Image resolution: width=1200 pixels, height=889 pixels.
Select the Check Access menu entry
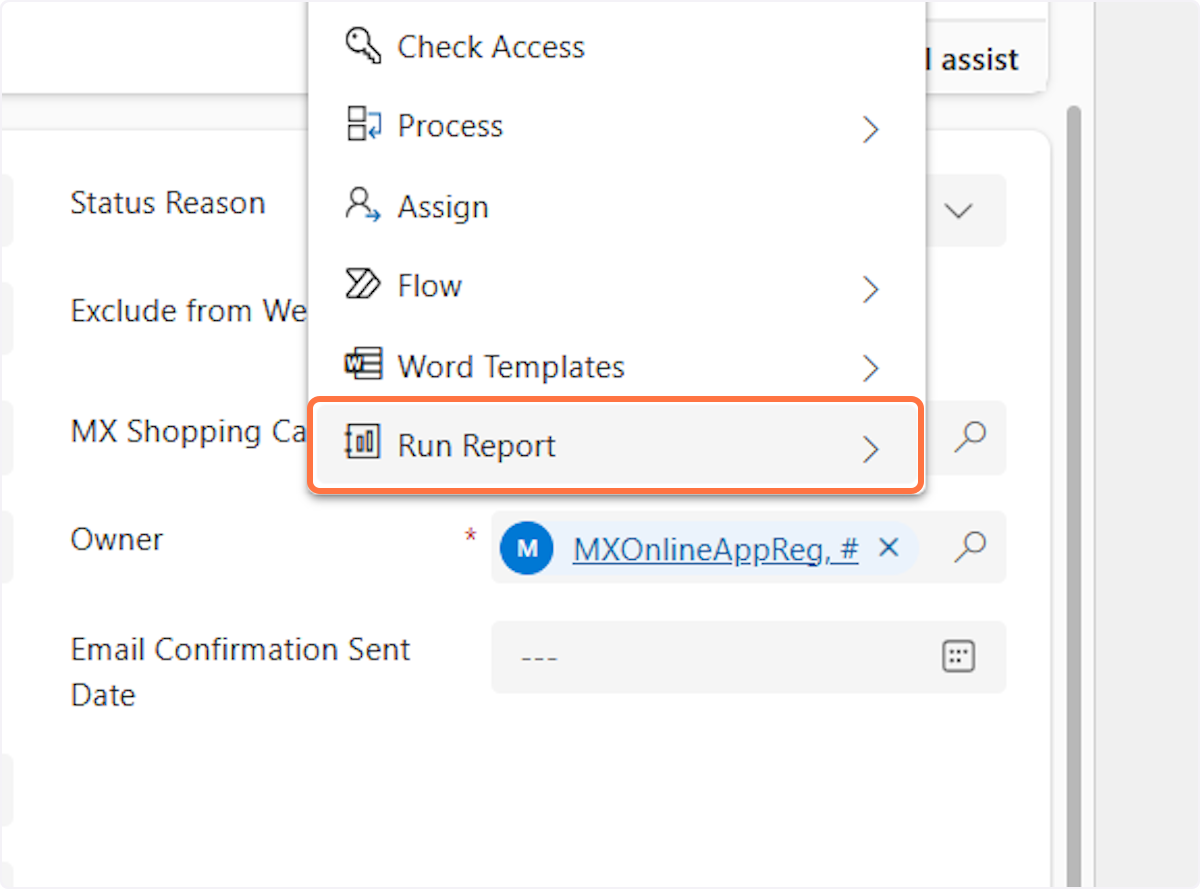(x=490, y=47)
